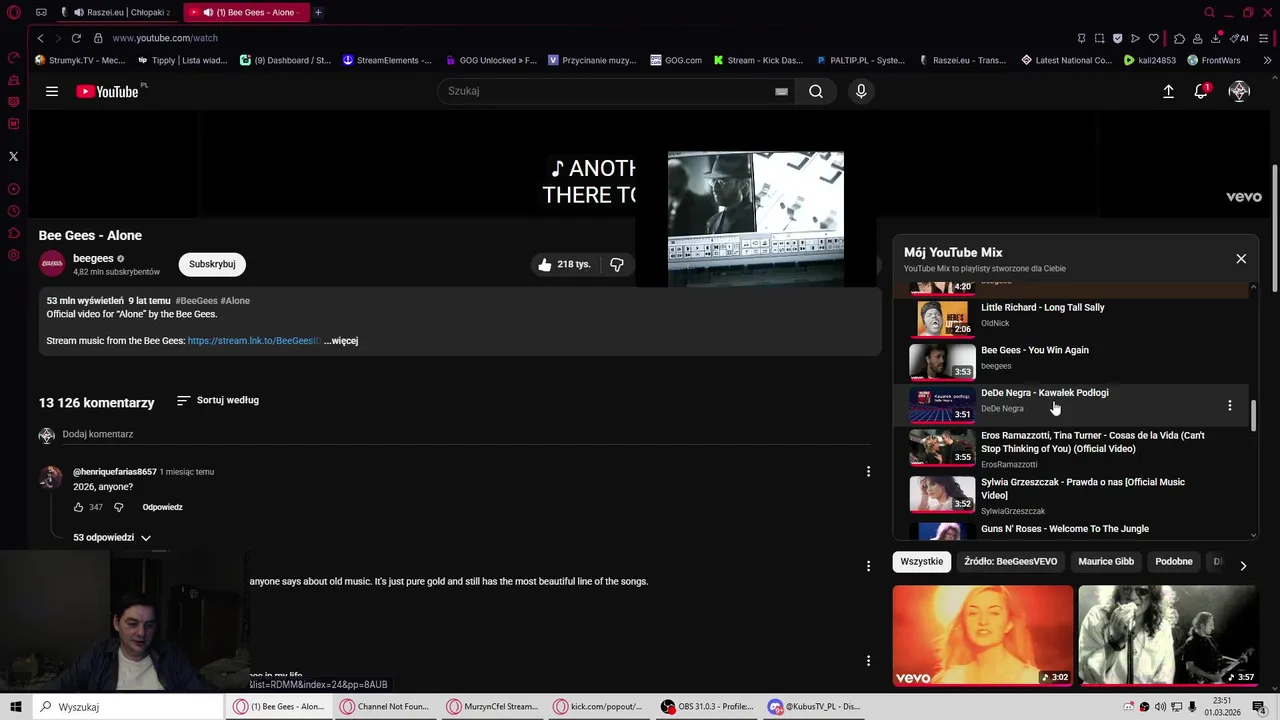Reload the page

[x=75, y=38]
